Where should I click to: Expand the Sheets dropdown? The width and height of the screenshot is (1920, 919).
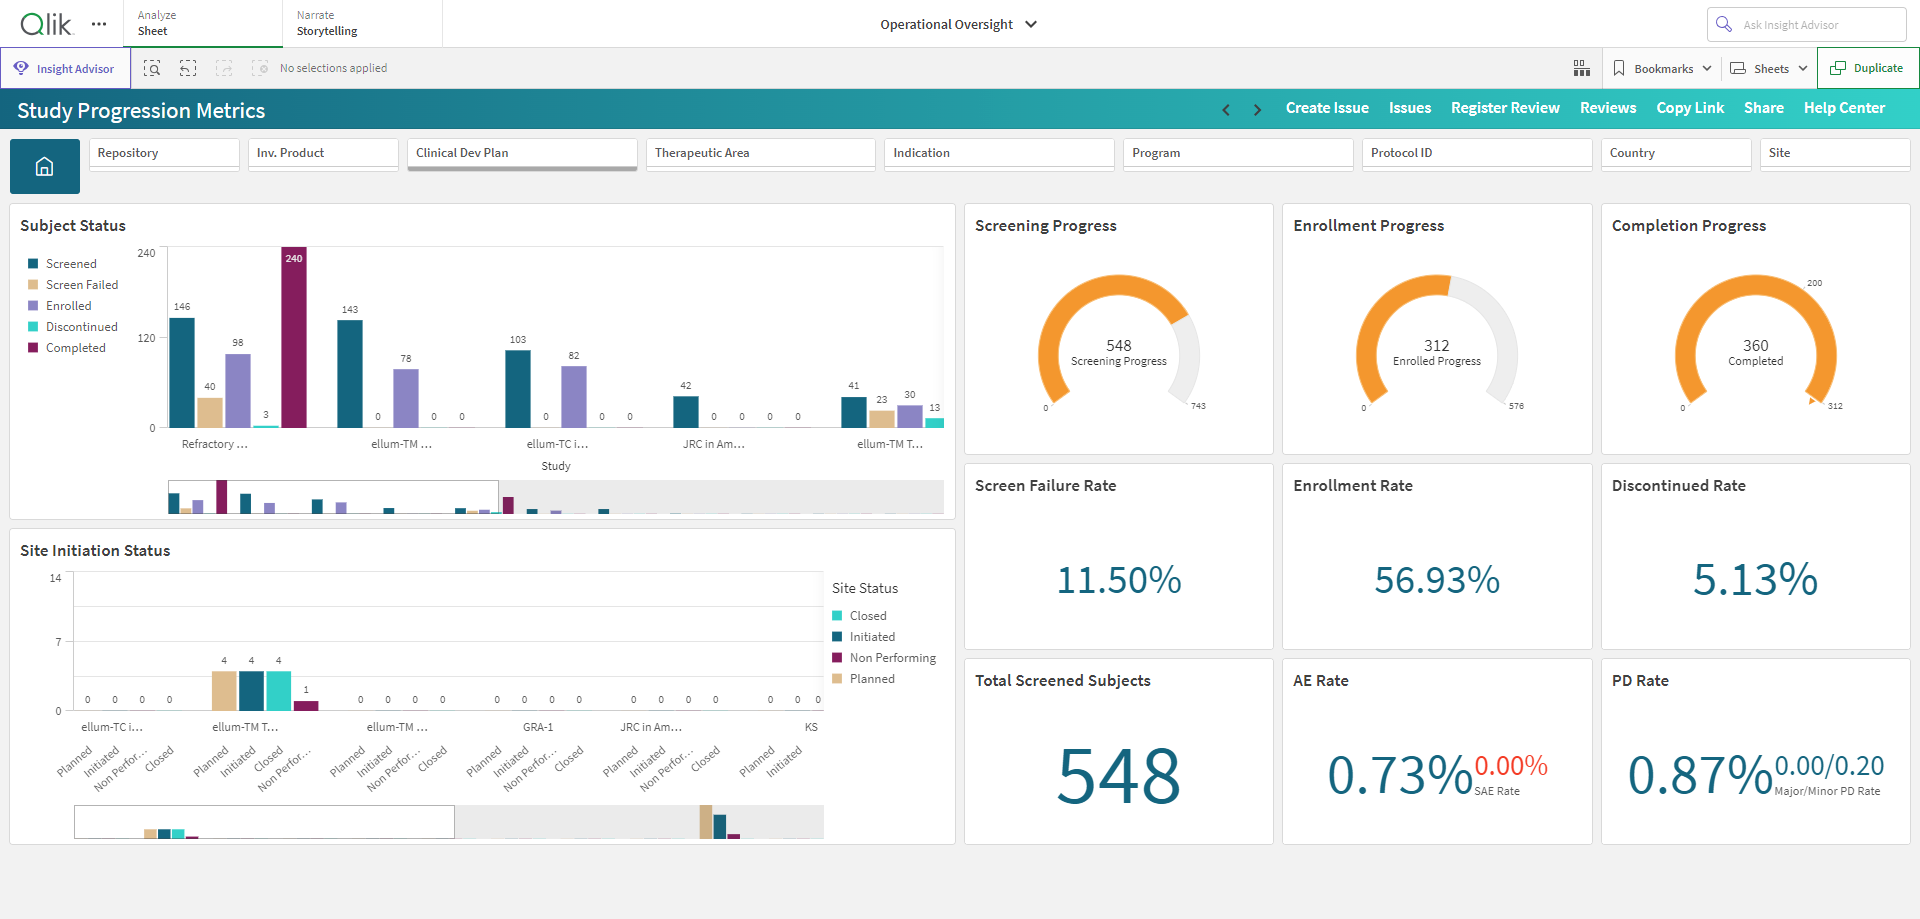pos(1769,68)
